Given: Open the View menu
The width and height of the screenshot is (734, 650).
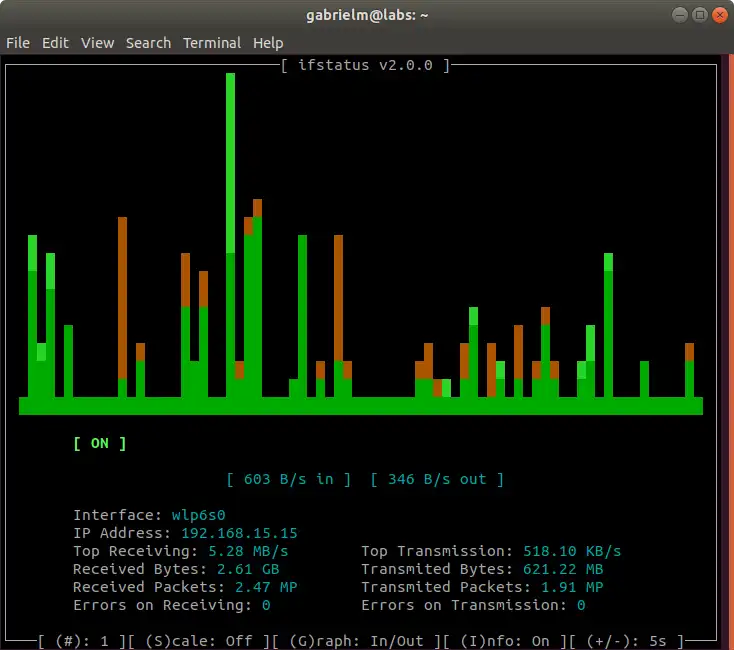Looking at the screenshot, I should (97, 43).
